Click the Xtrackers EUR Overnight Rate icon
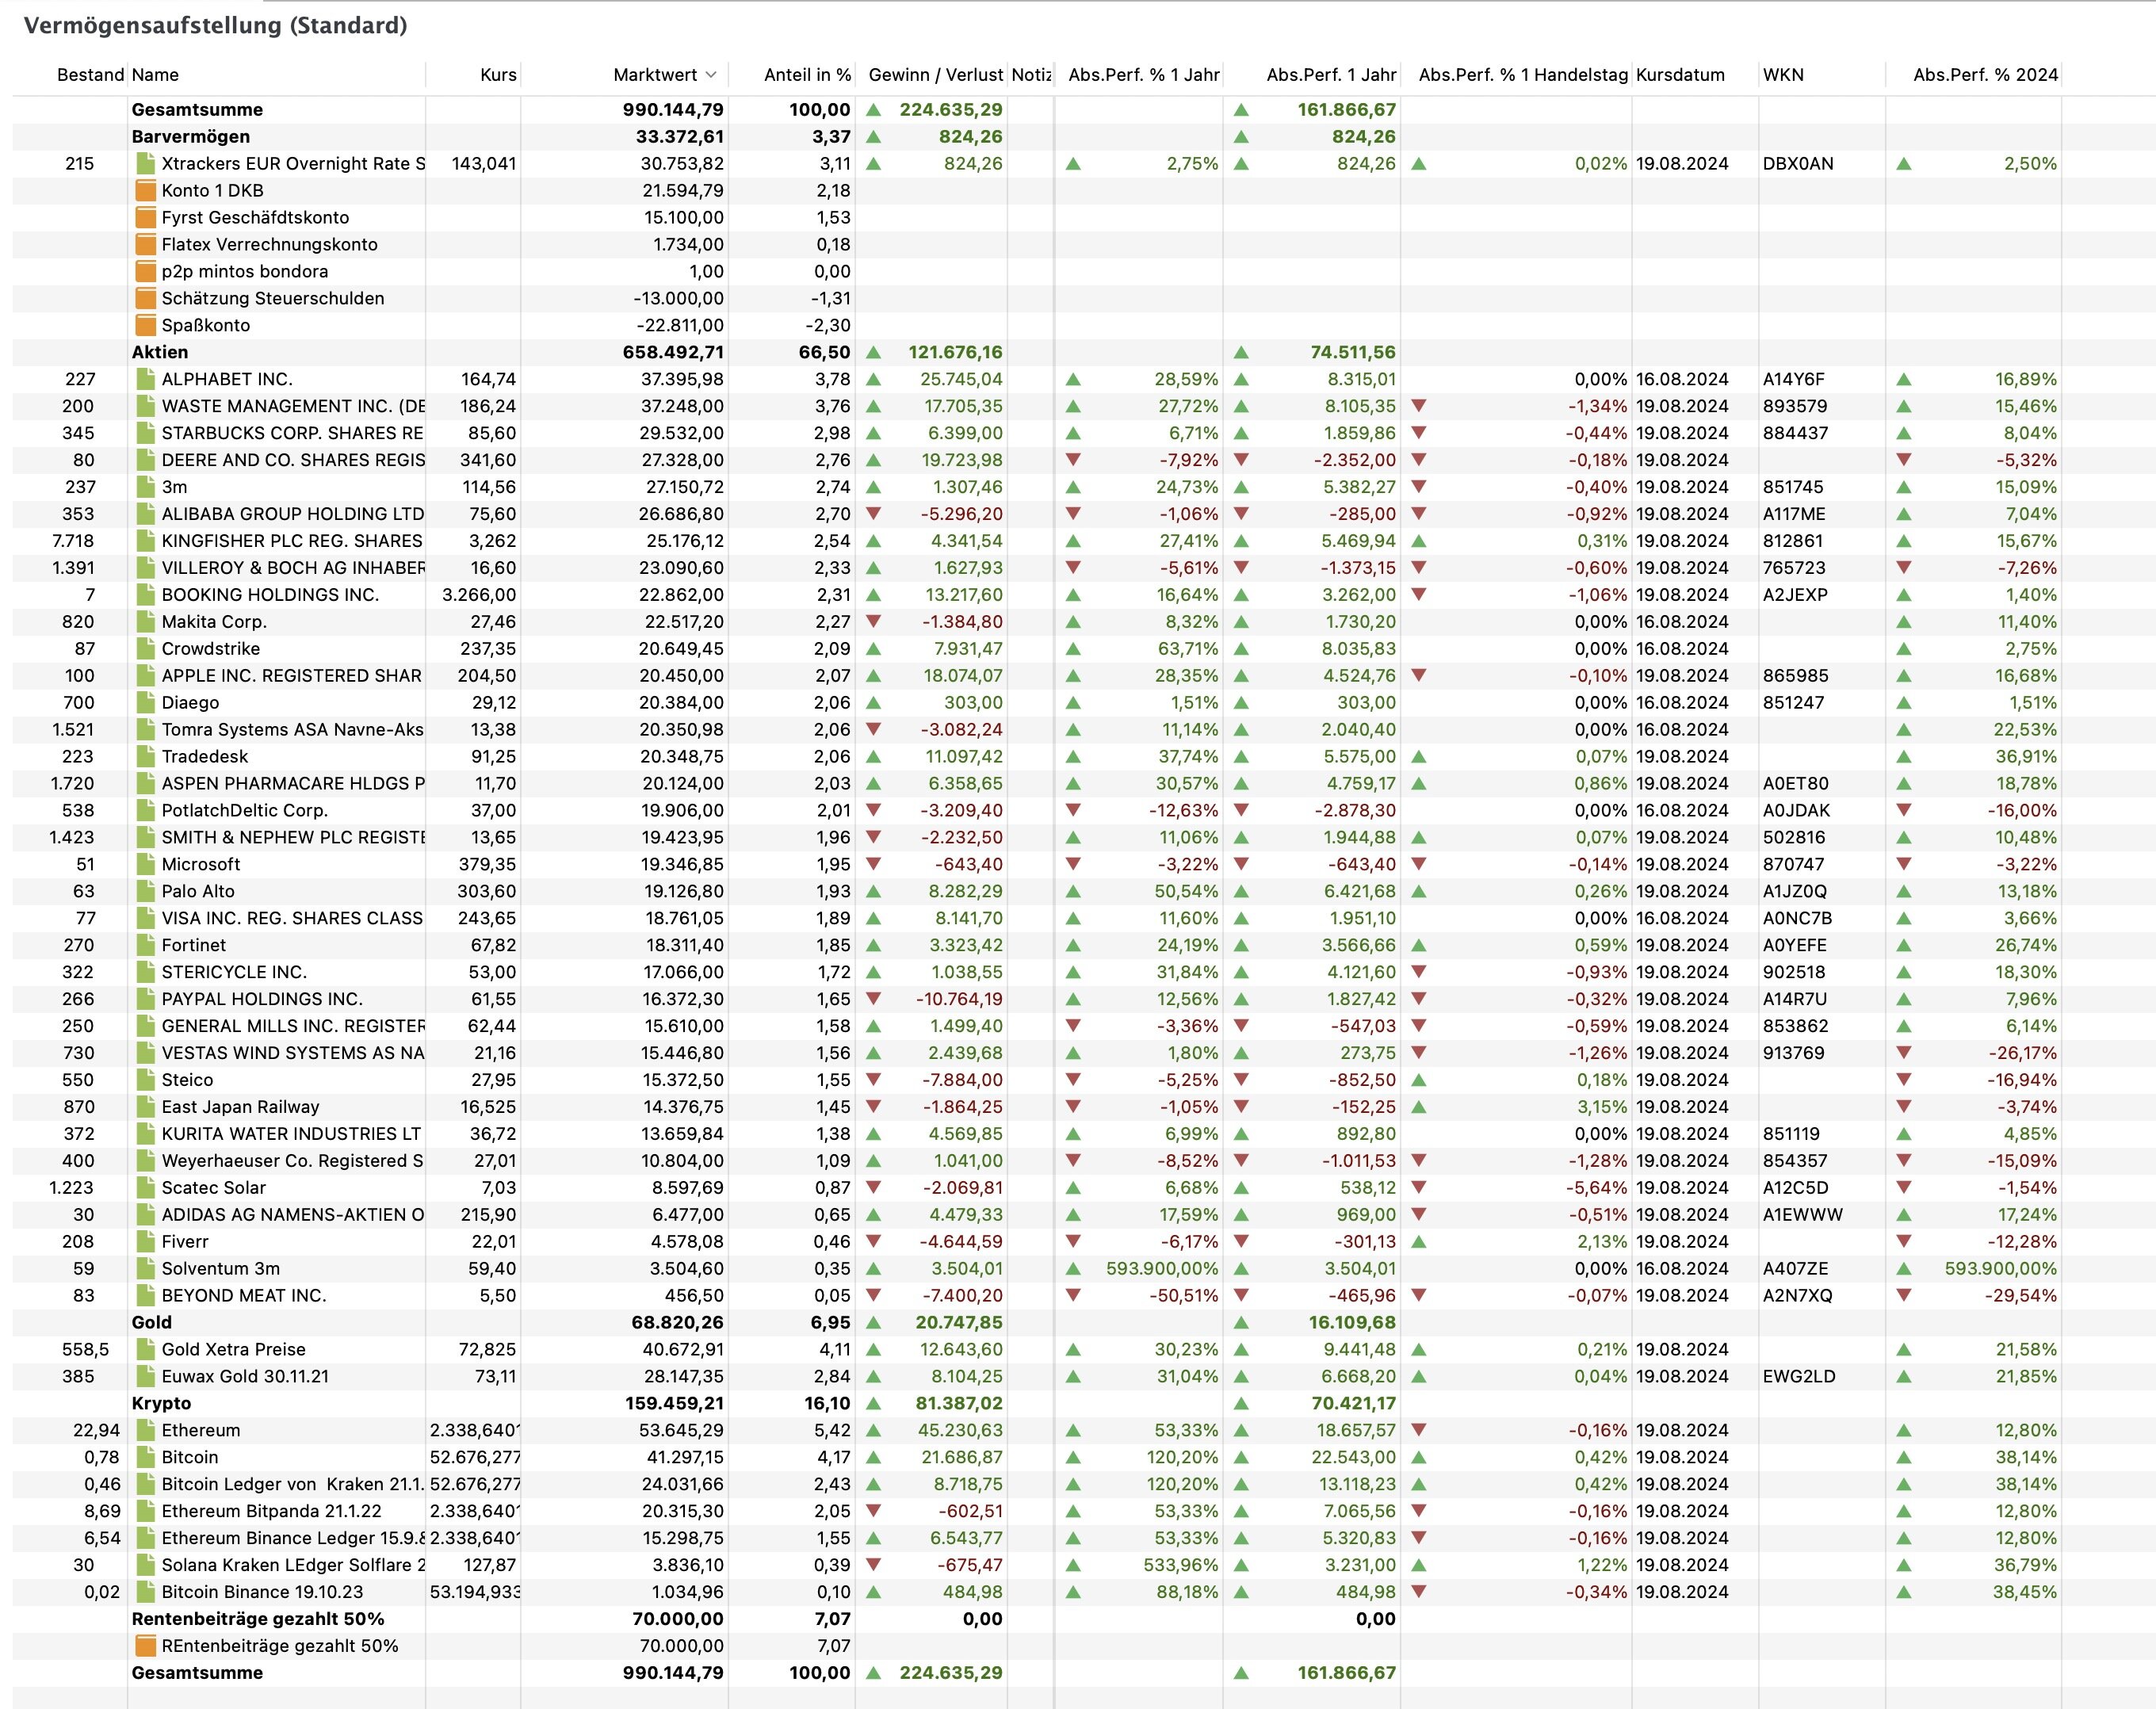 coord(146,164)
